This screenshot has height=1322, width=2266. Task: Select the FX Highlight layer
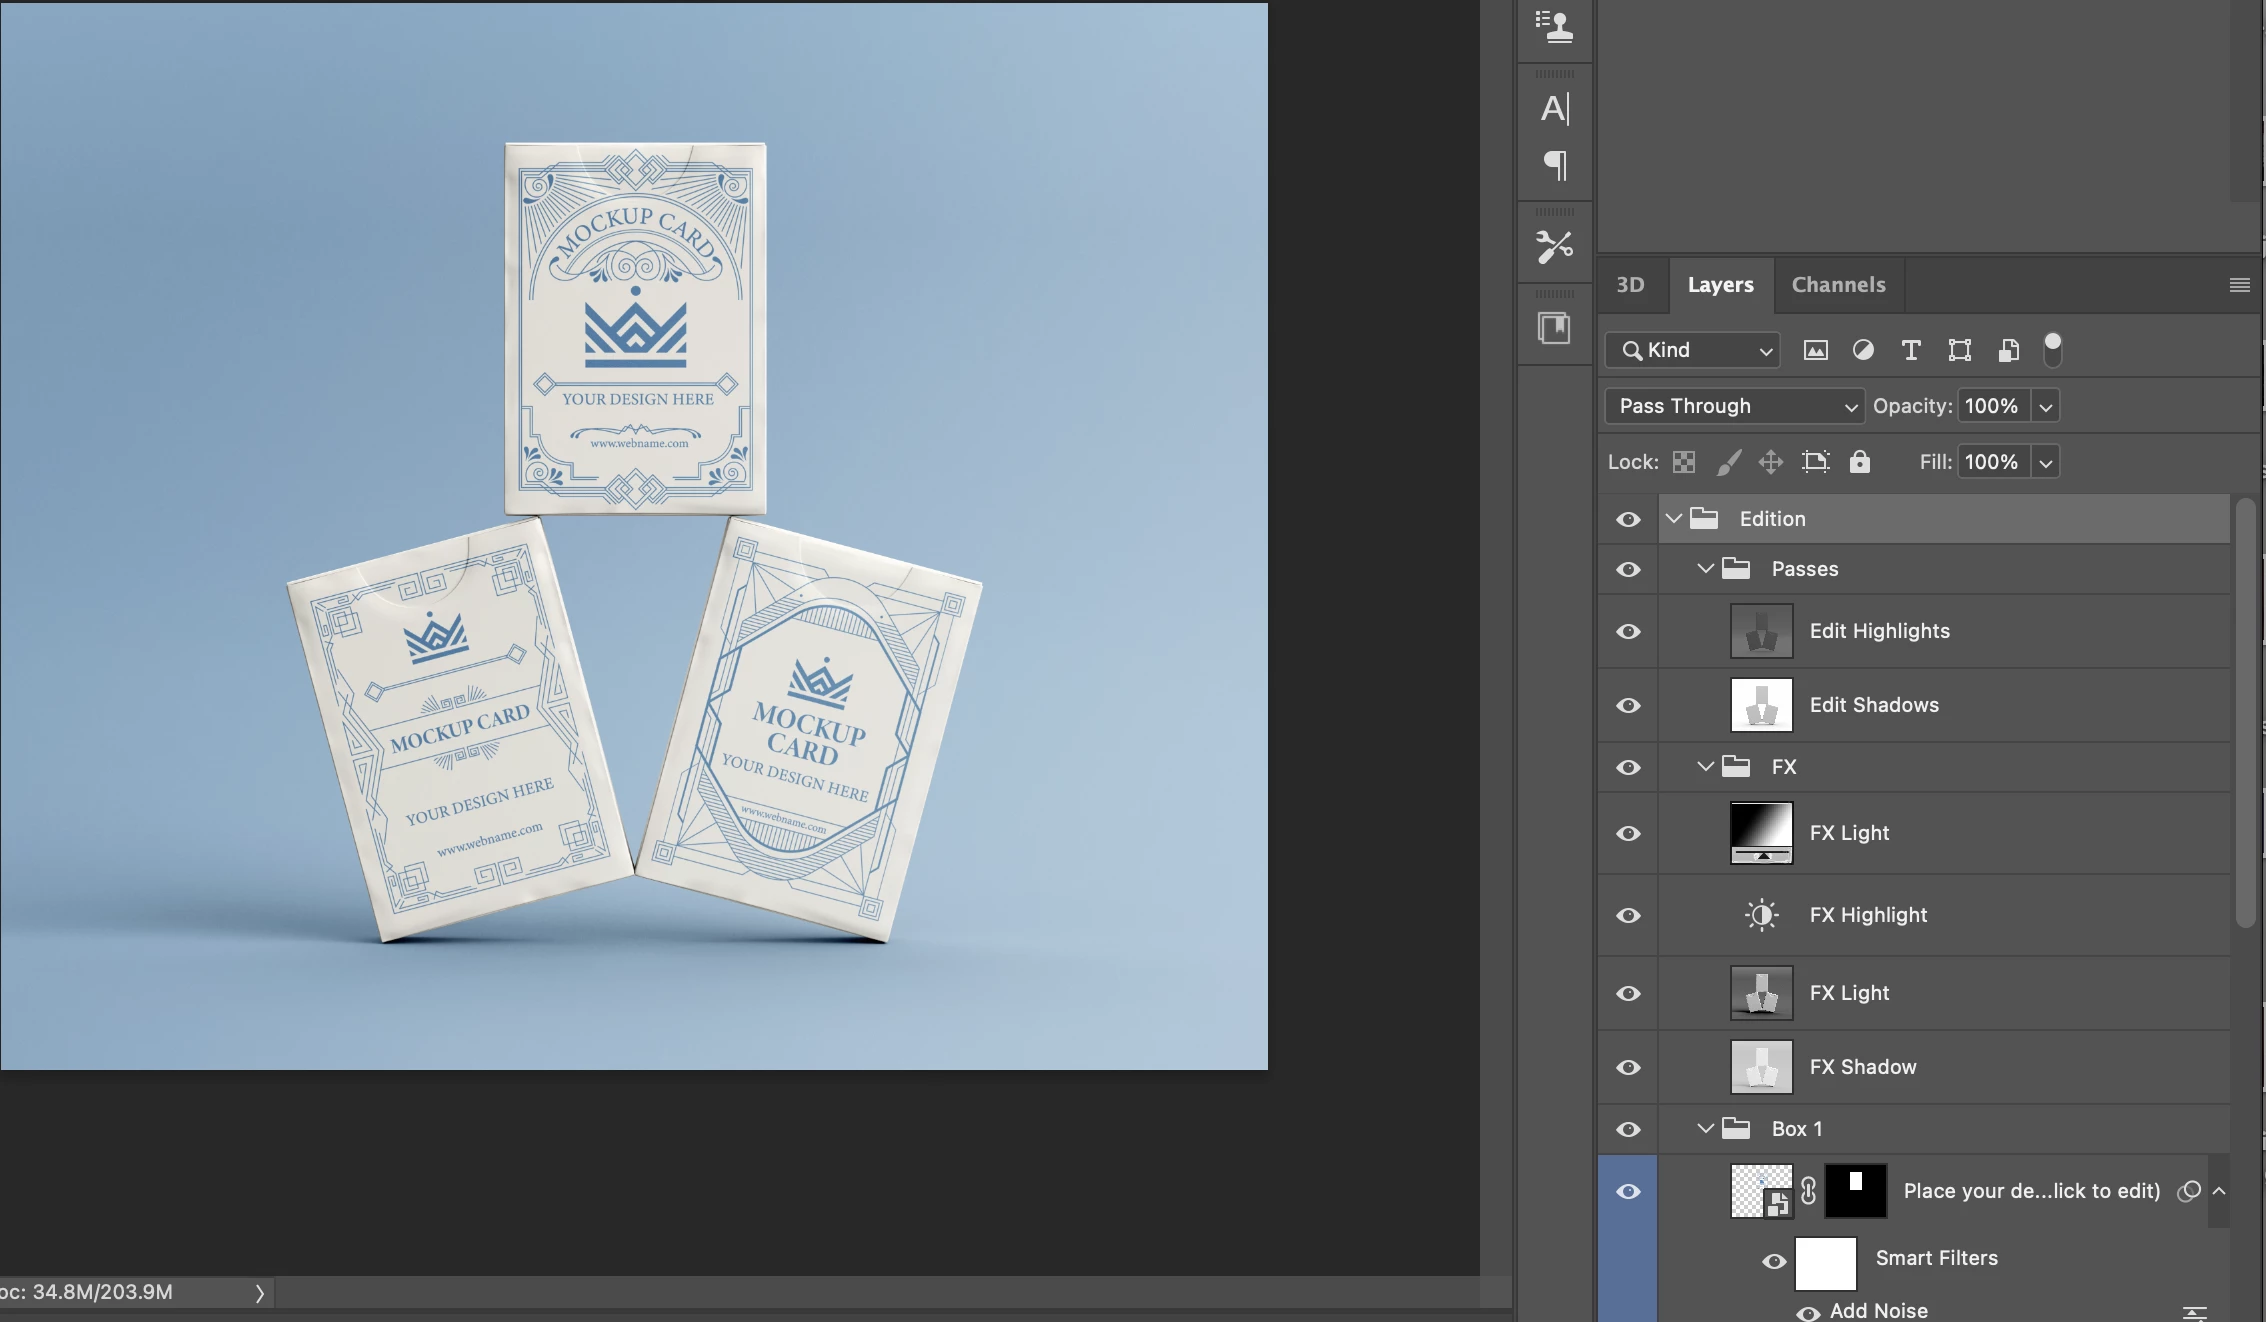1868,915
